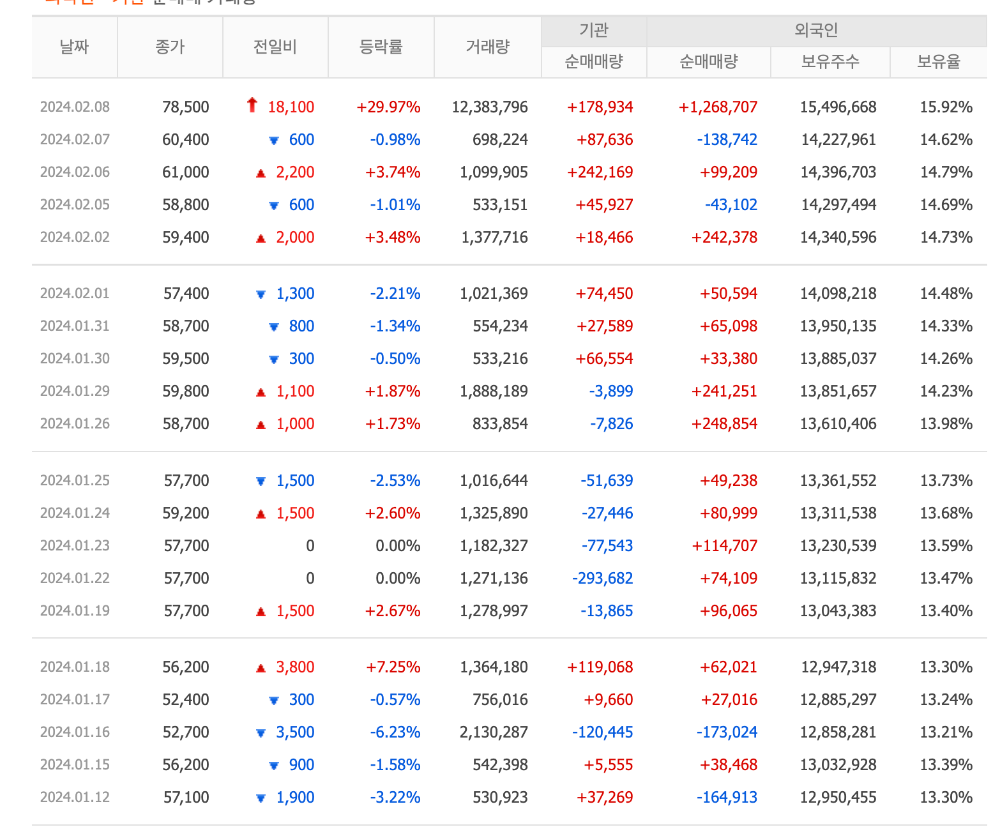Click the blue down arrow on 2024.02.07 row
Image resolution: width=1000 pixels, height=837 pixels.
click(x=273, y=140)
